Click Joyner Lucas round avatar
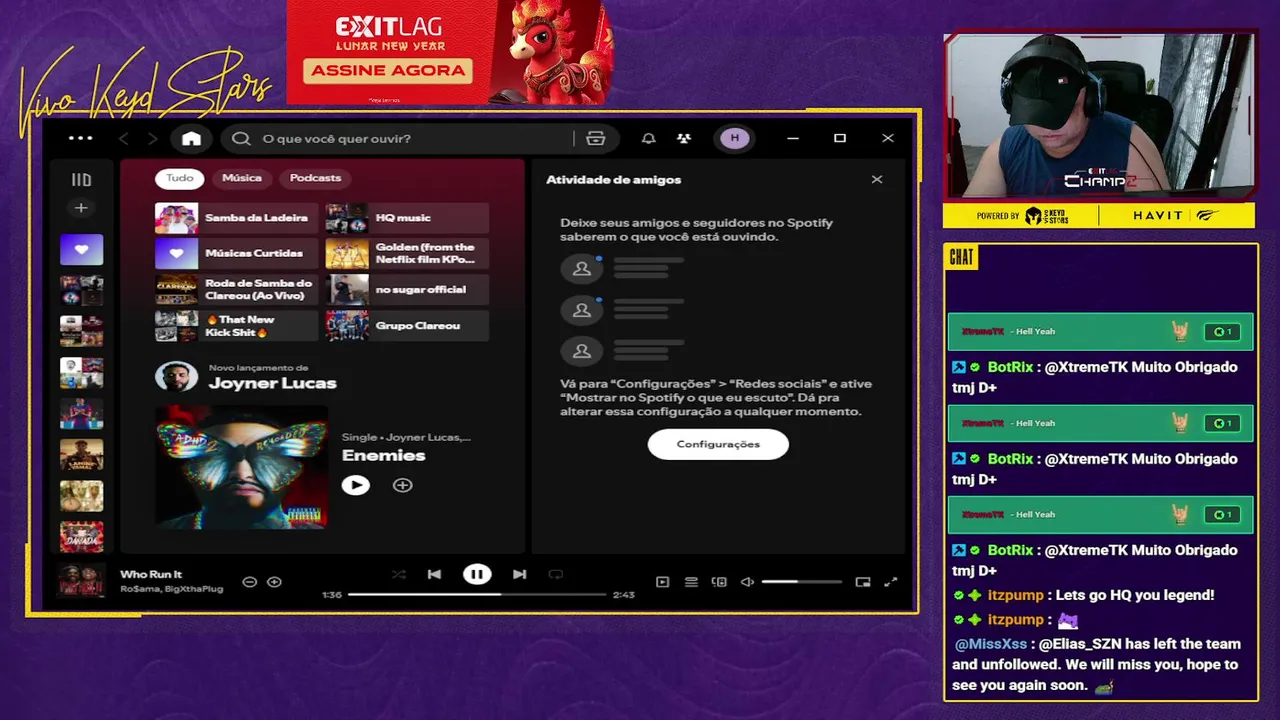This screenshot has width=1280, height=720. point(176,377)
